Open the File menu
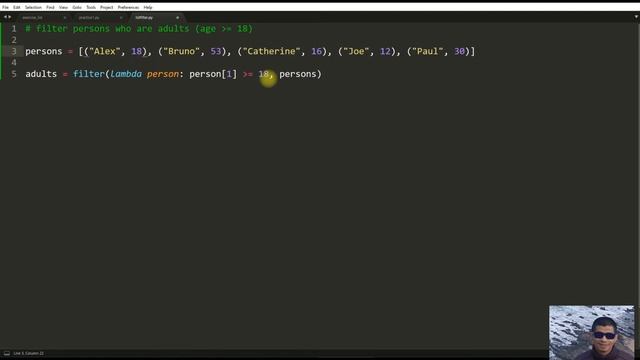 [5, 7]
